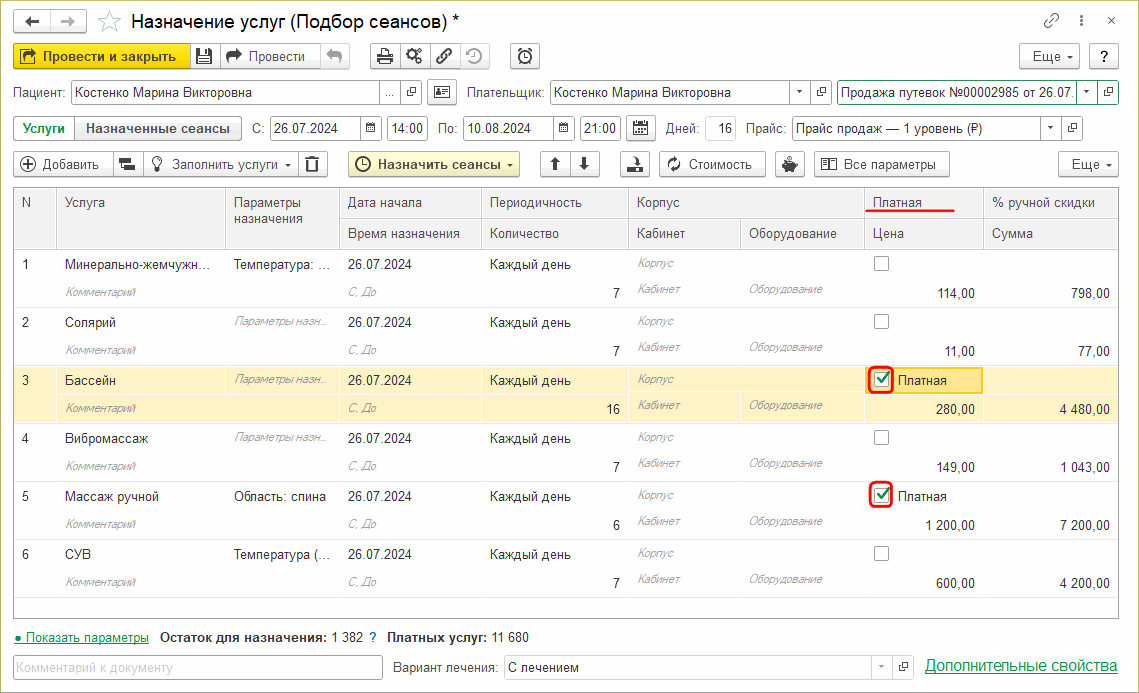This screenshot has width=1139, height=693.
Task: Open the Дополнительные свойства link
Action: [x=1020, y=666]
